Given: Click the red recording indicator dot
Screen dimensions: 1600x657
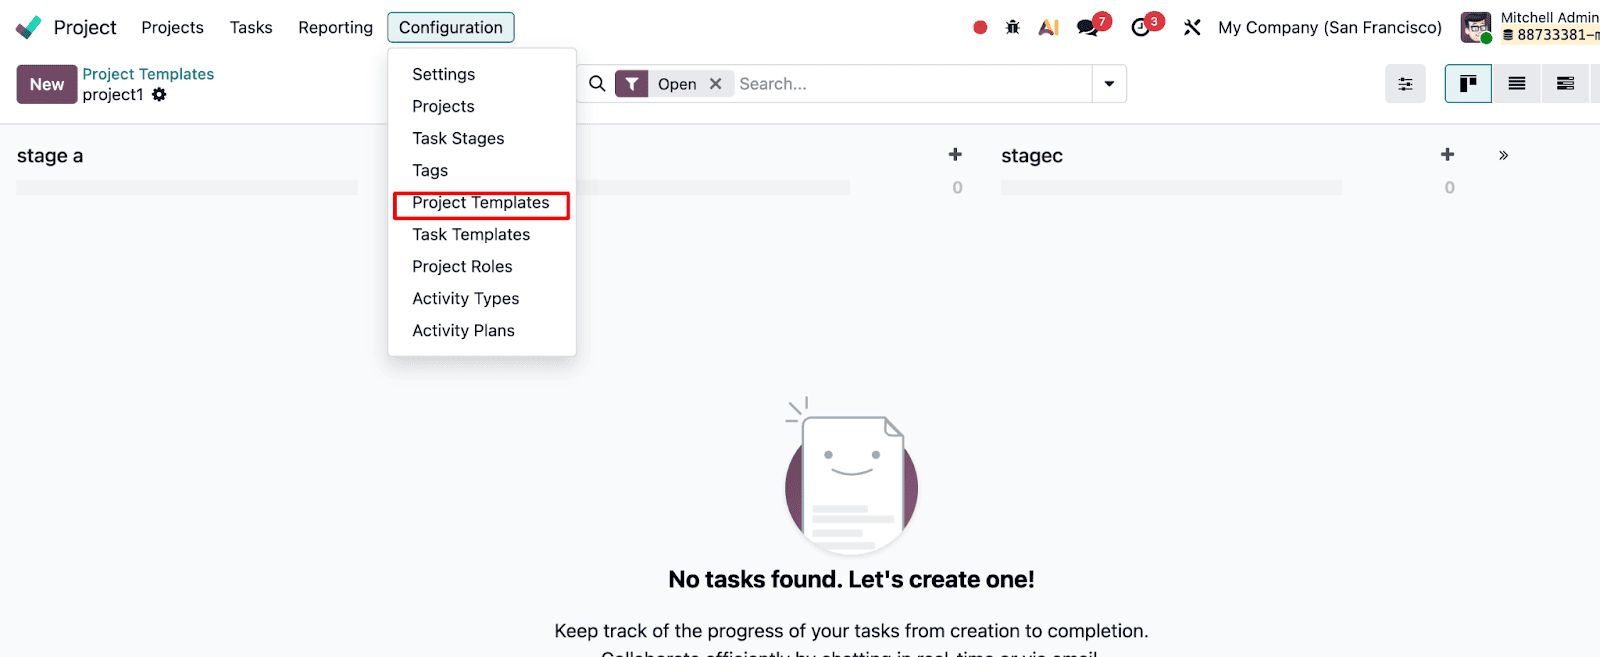Looking at the screenshot, I should [x=980, y=27].
